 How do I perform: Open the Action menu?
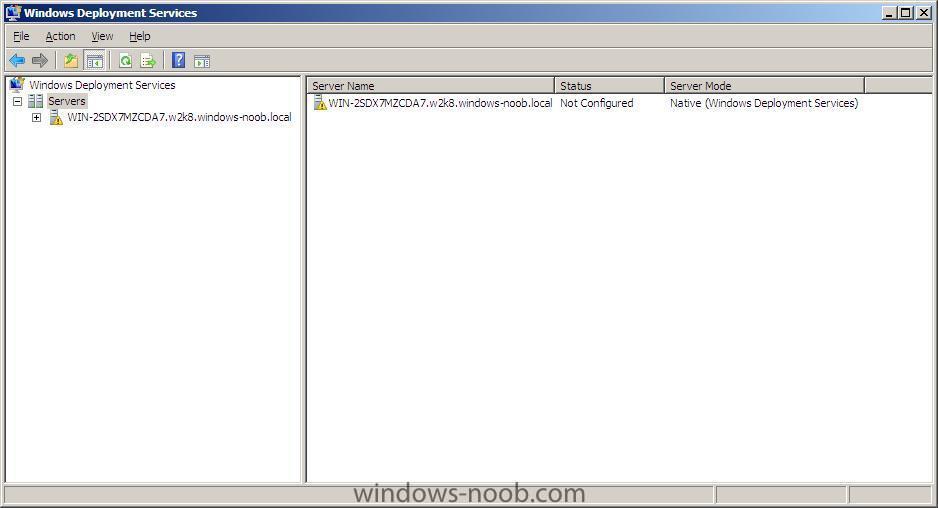coord(60,36)
